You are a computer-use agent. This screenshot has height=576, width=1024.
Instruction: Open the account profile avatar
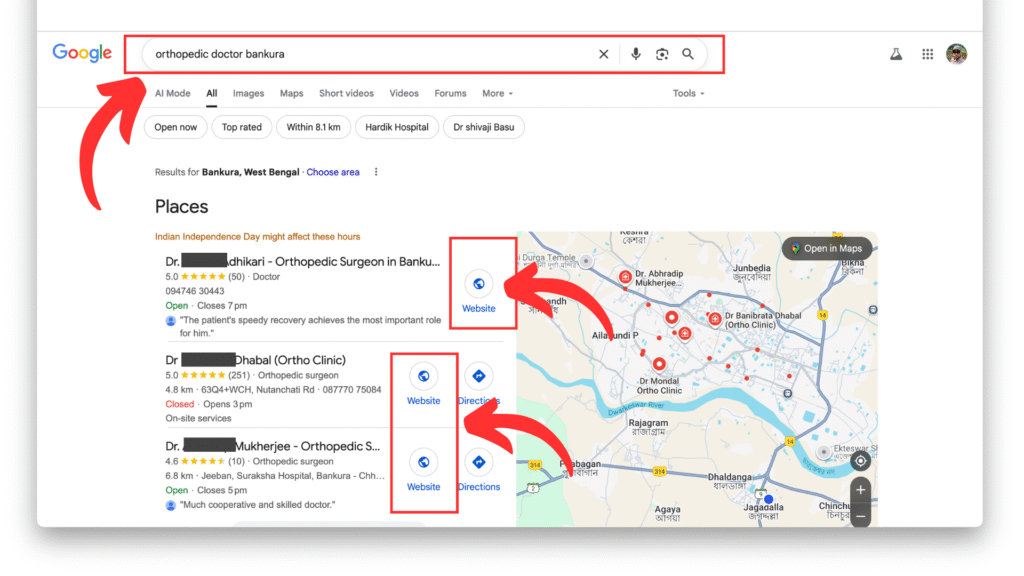coord(957,54)
